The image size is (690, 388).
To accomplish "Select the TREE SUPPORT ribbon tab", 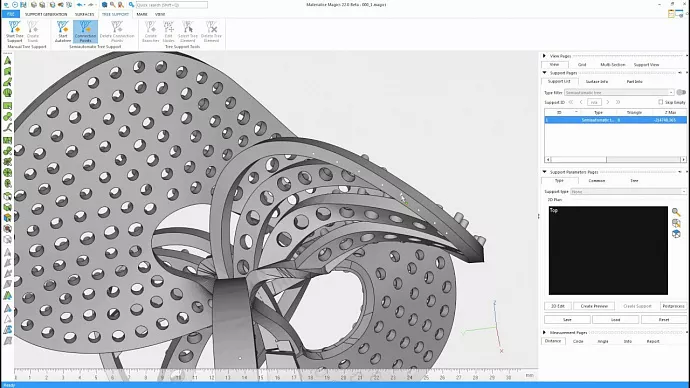I will point(115,14).
